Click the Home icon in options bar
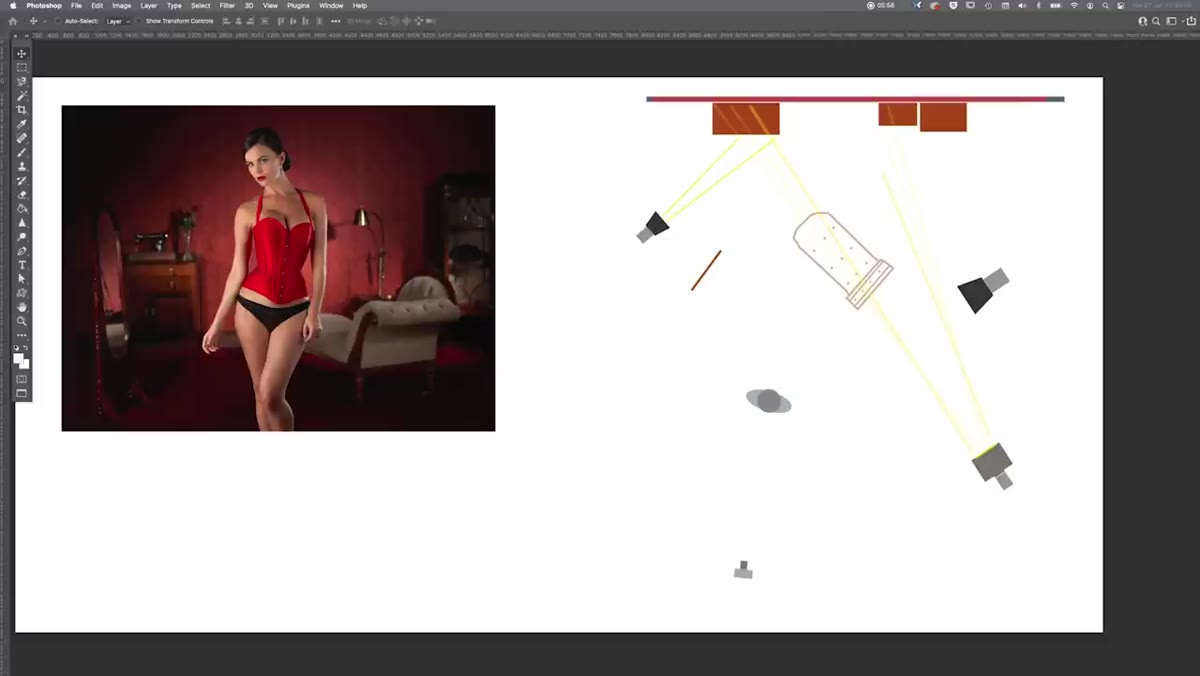Screen dimensions: 1200x676 (x=13, y=20)
